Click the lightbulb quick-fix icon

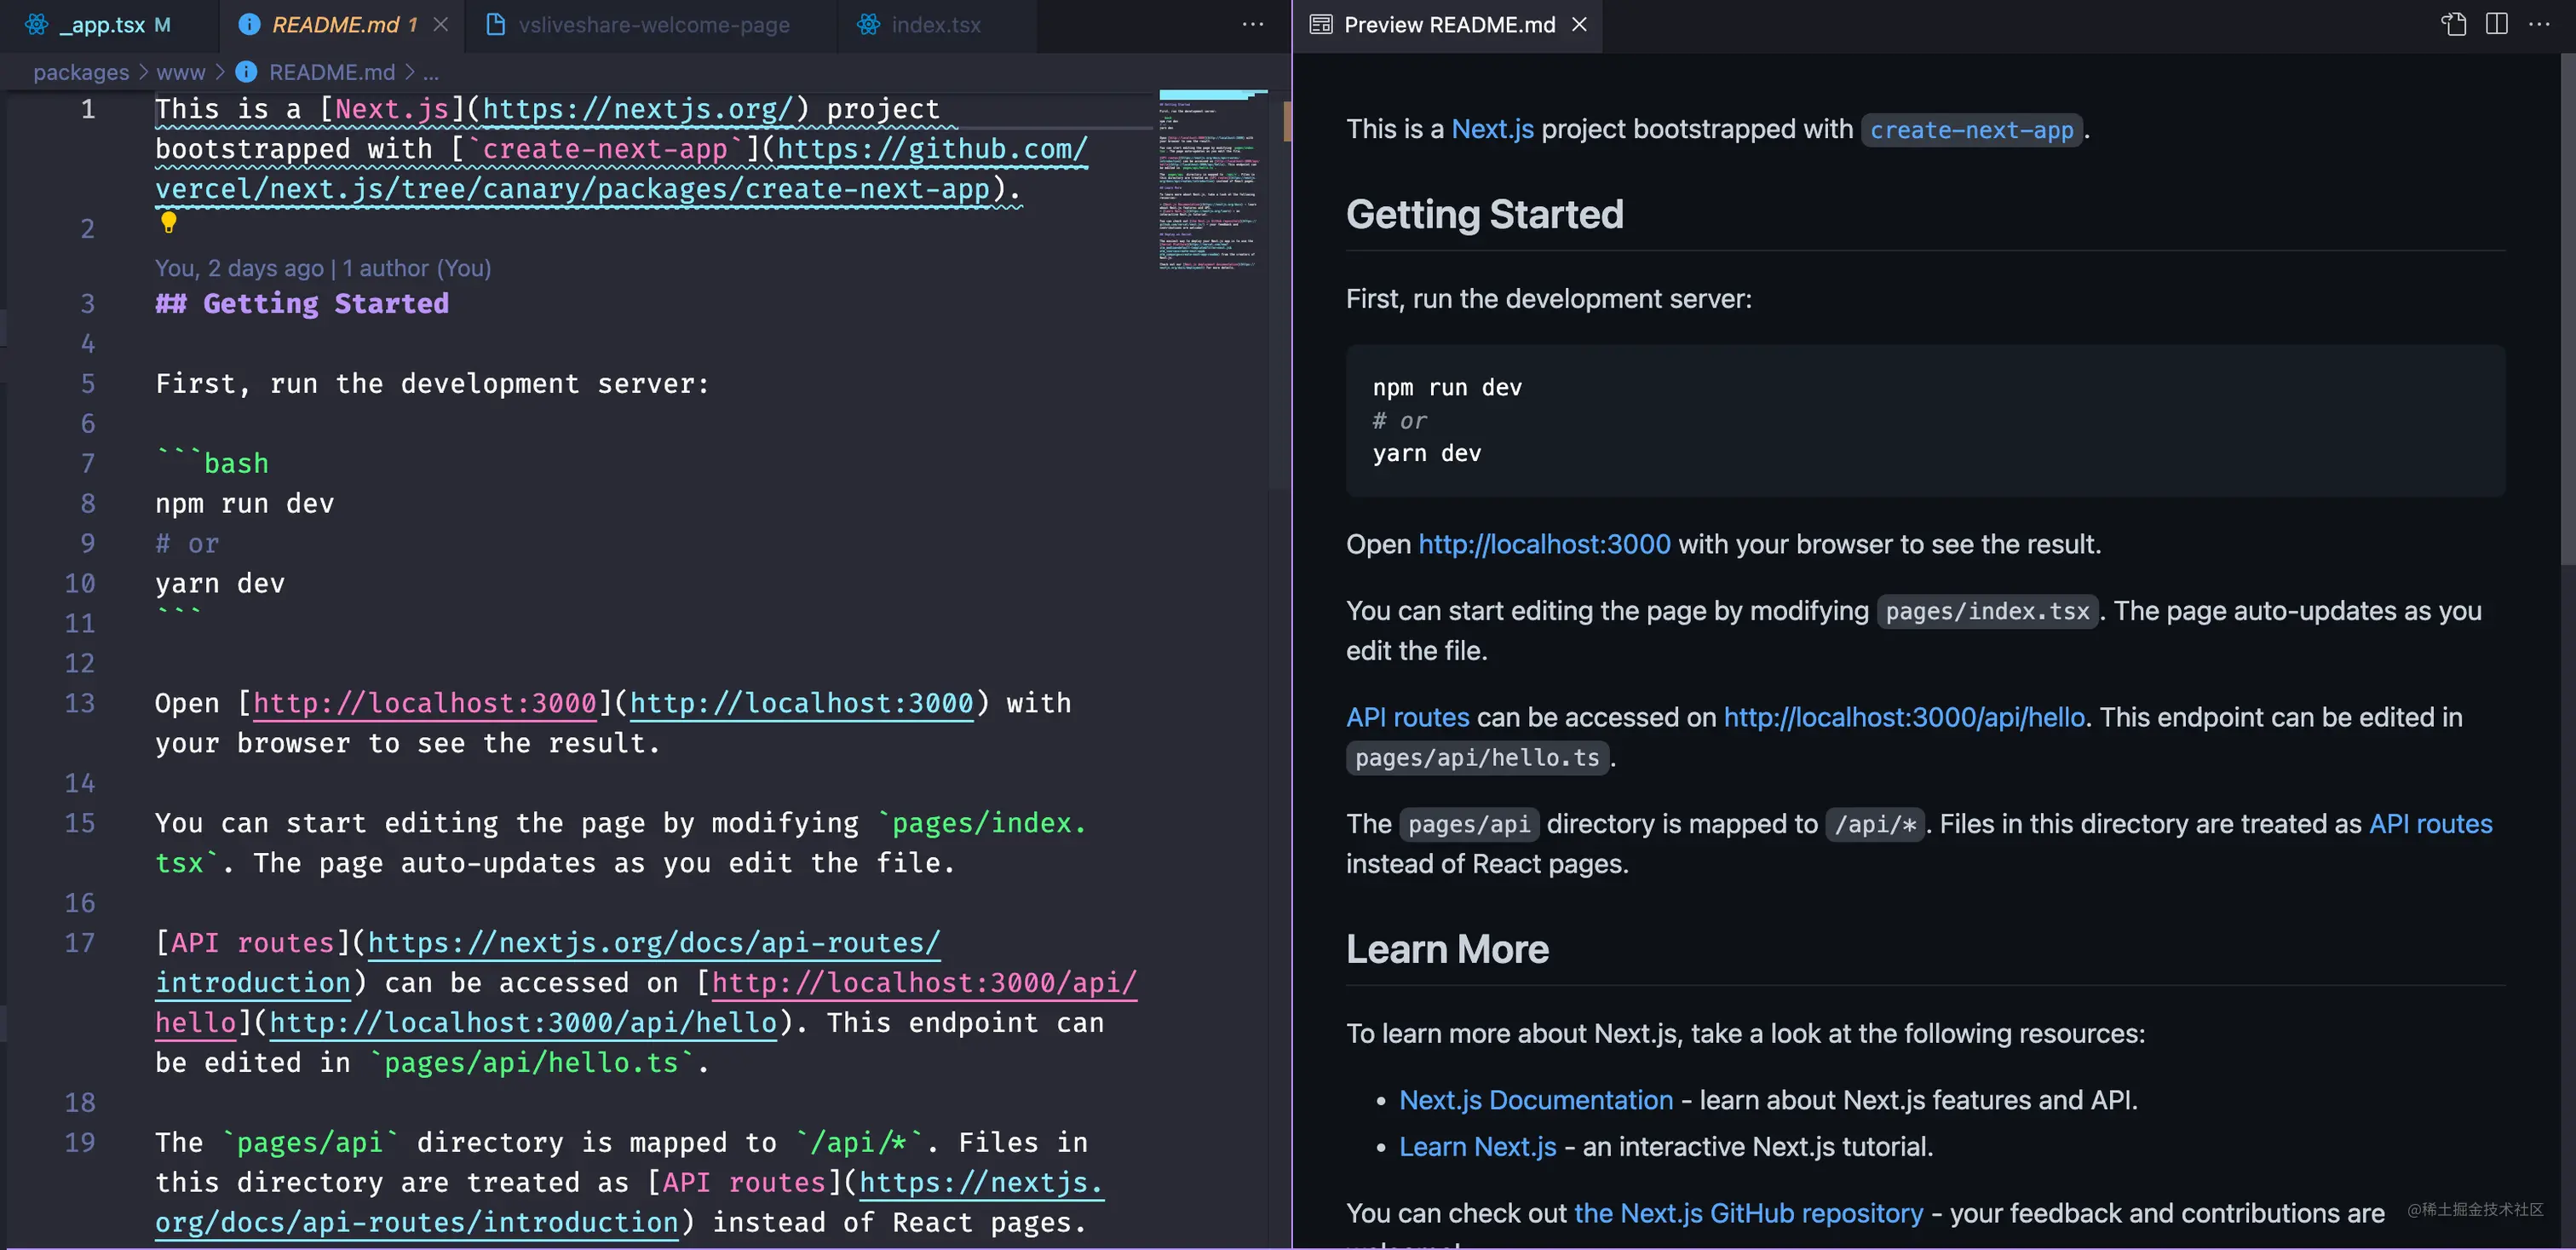[168, 222]
